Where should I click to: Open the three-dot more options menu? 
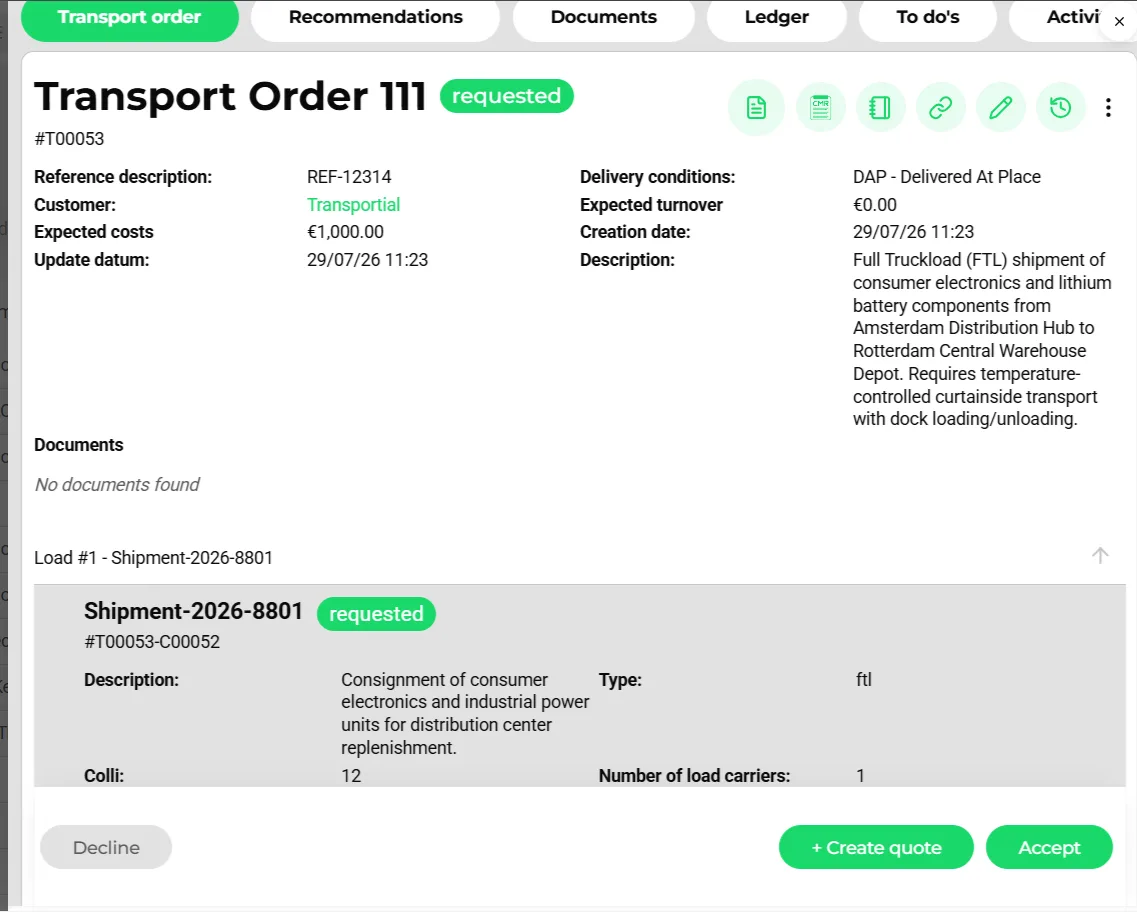coord(1108,108)
